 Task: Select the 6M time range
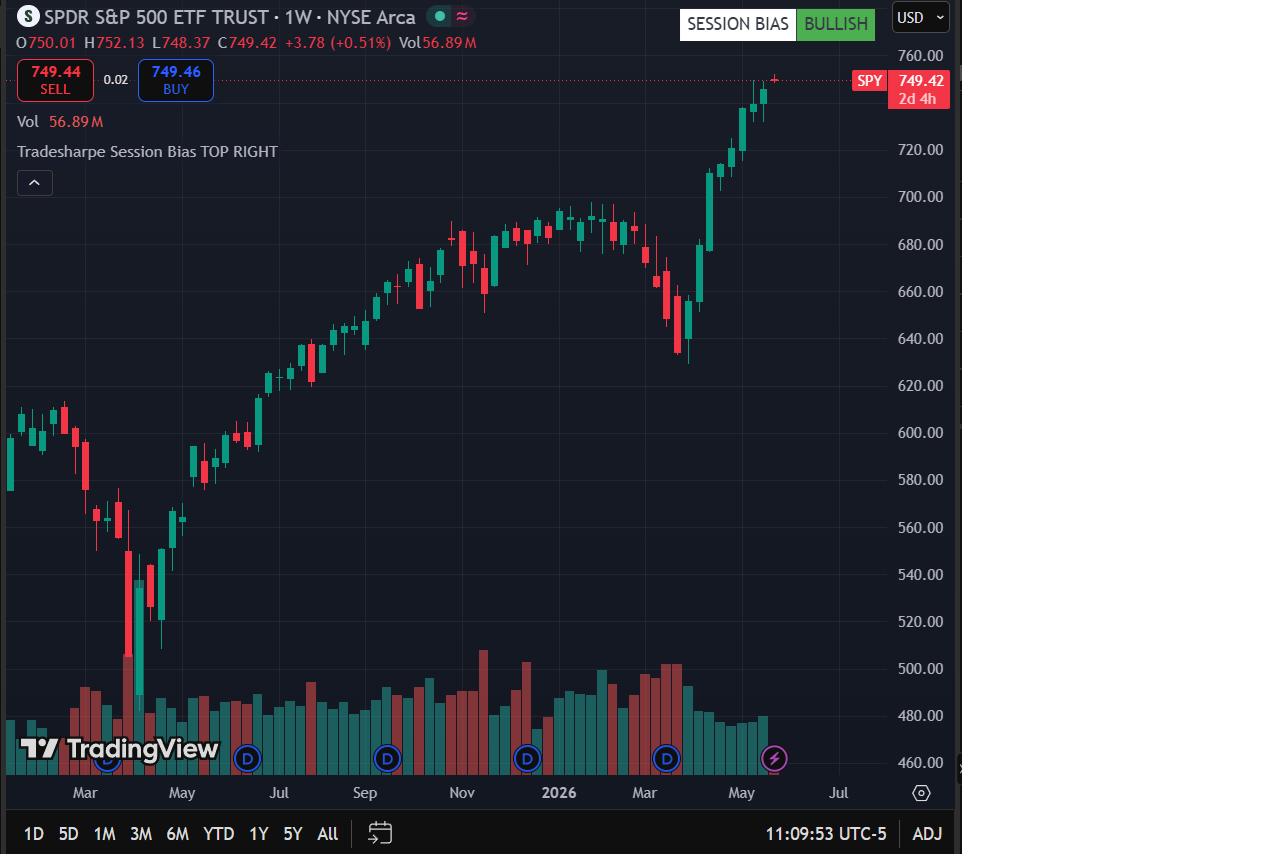pyautogui.click(x=177, y=834)
